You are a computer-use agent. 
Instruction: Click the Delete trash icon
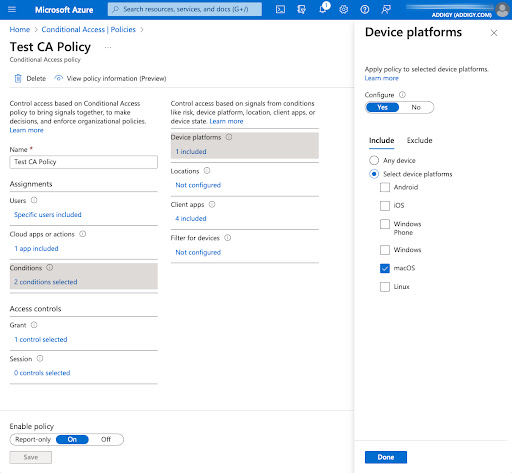(18, 79)
